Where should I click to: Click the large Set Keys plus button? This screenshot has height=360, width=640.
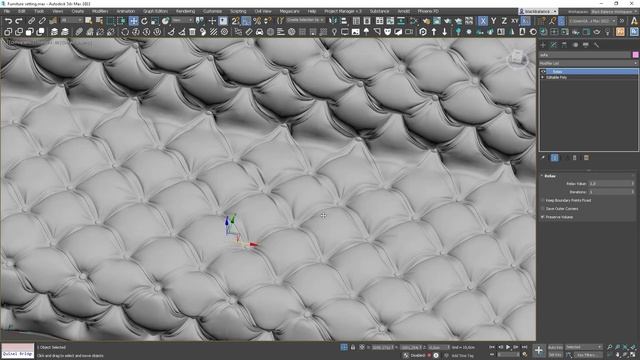coord(539,351)
